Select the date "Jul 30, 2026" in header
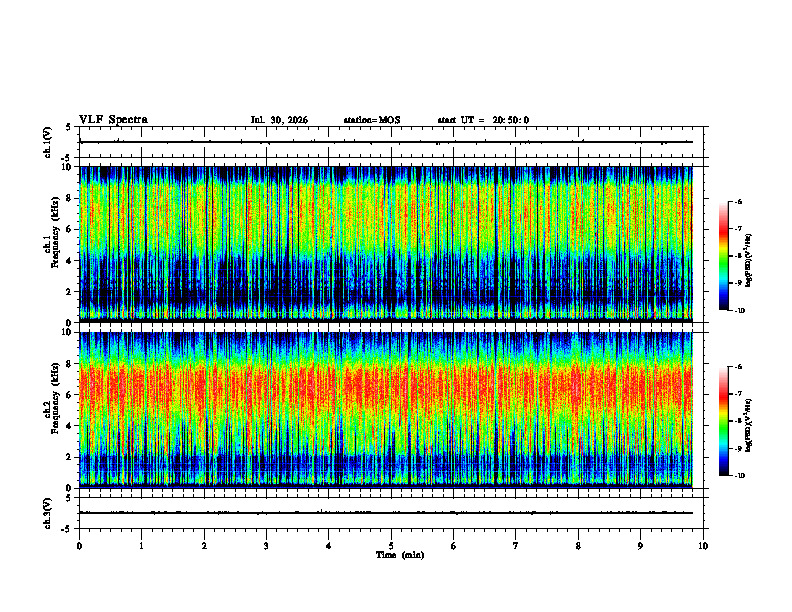 coord(279,120)
